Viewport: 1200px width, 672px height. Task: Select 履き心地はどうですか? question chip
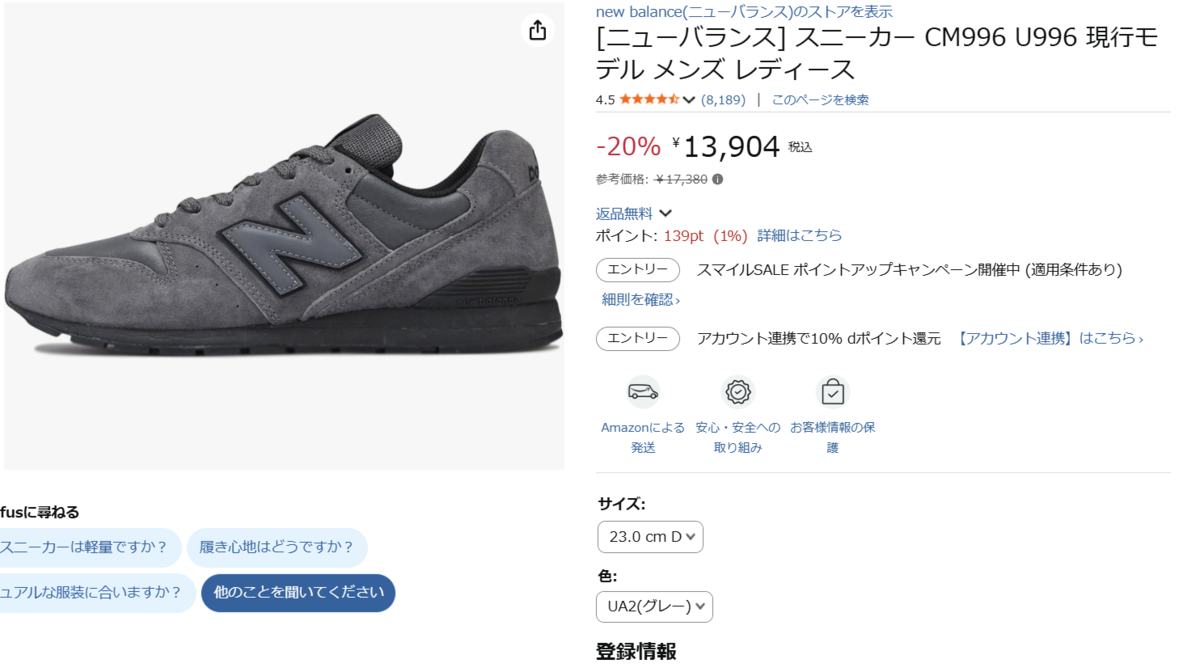277,547
